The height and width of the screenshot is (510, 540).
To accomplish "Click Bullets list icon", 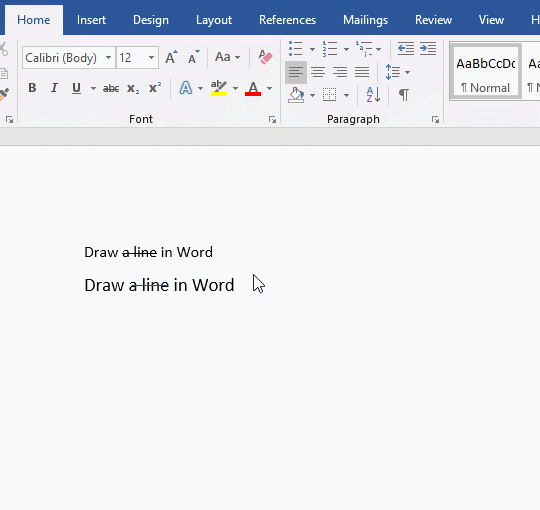I will click(295, 49).
